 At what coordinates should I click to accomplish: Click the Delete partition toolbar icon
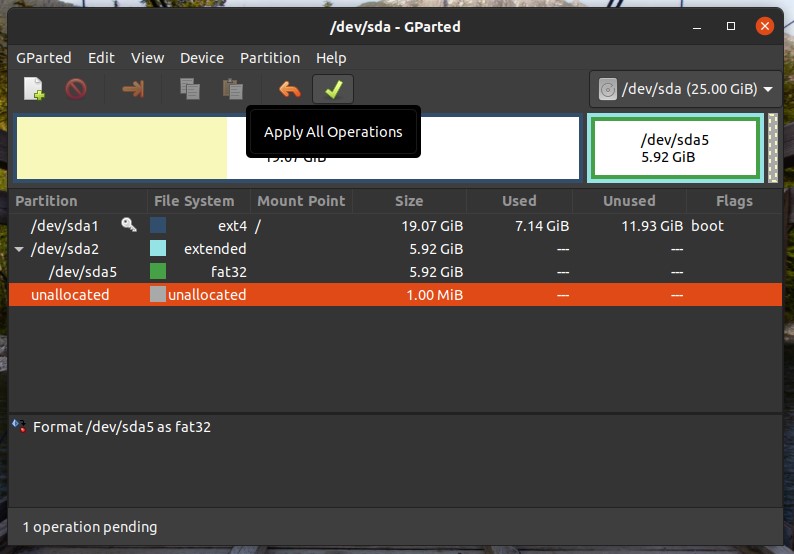76,90
